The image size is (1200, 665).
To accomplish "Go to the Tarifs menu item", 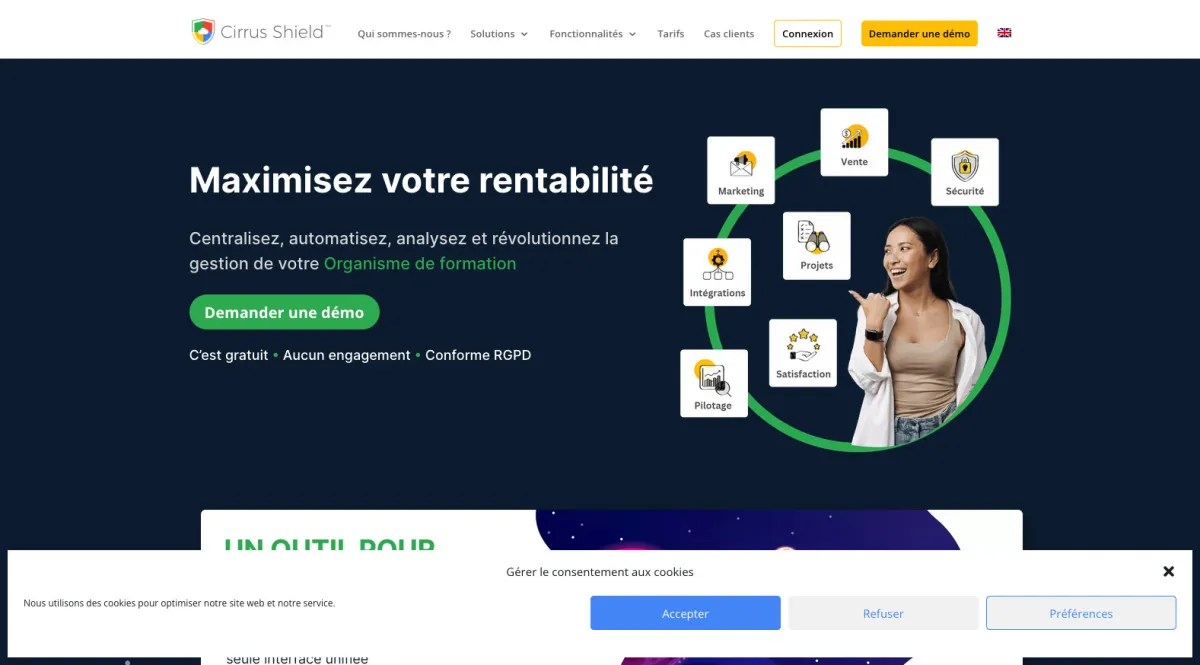I will coord(671,34).
